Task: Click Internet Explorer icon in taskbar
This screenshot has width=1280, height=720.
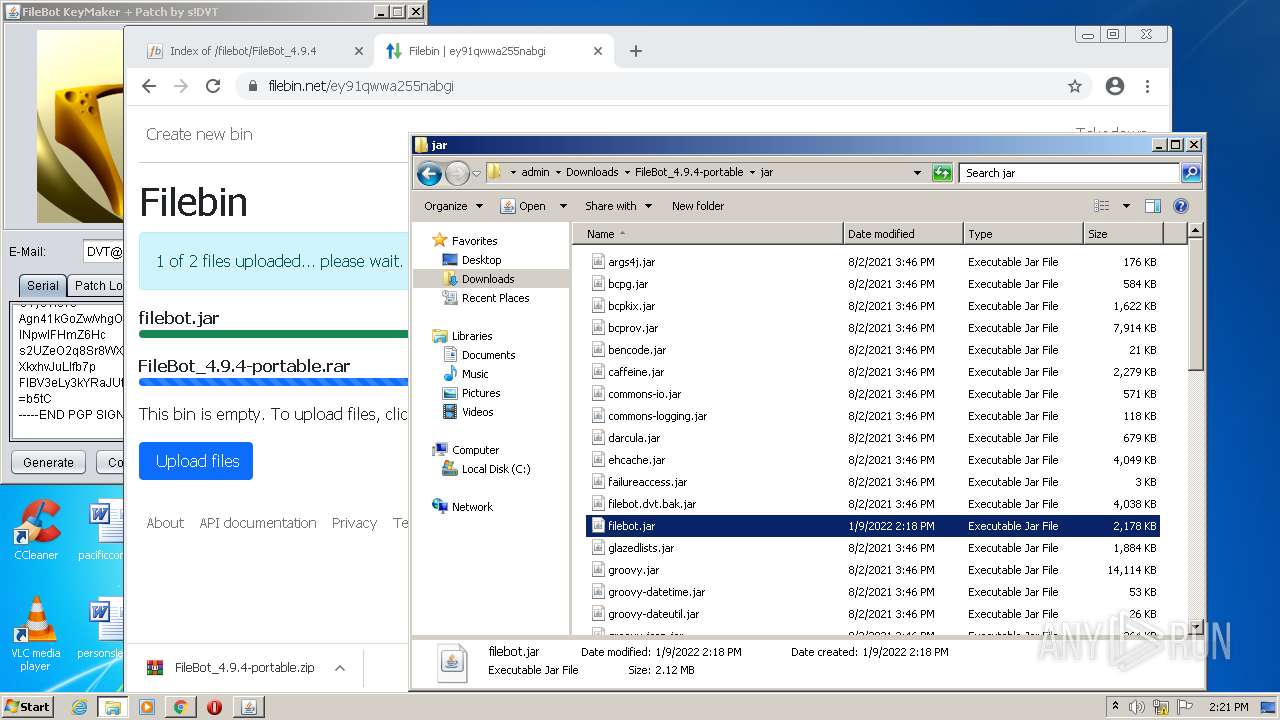Action: [79, 707]
